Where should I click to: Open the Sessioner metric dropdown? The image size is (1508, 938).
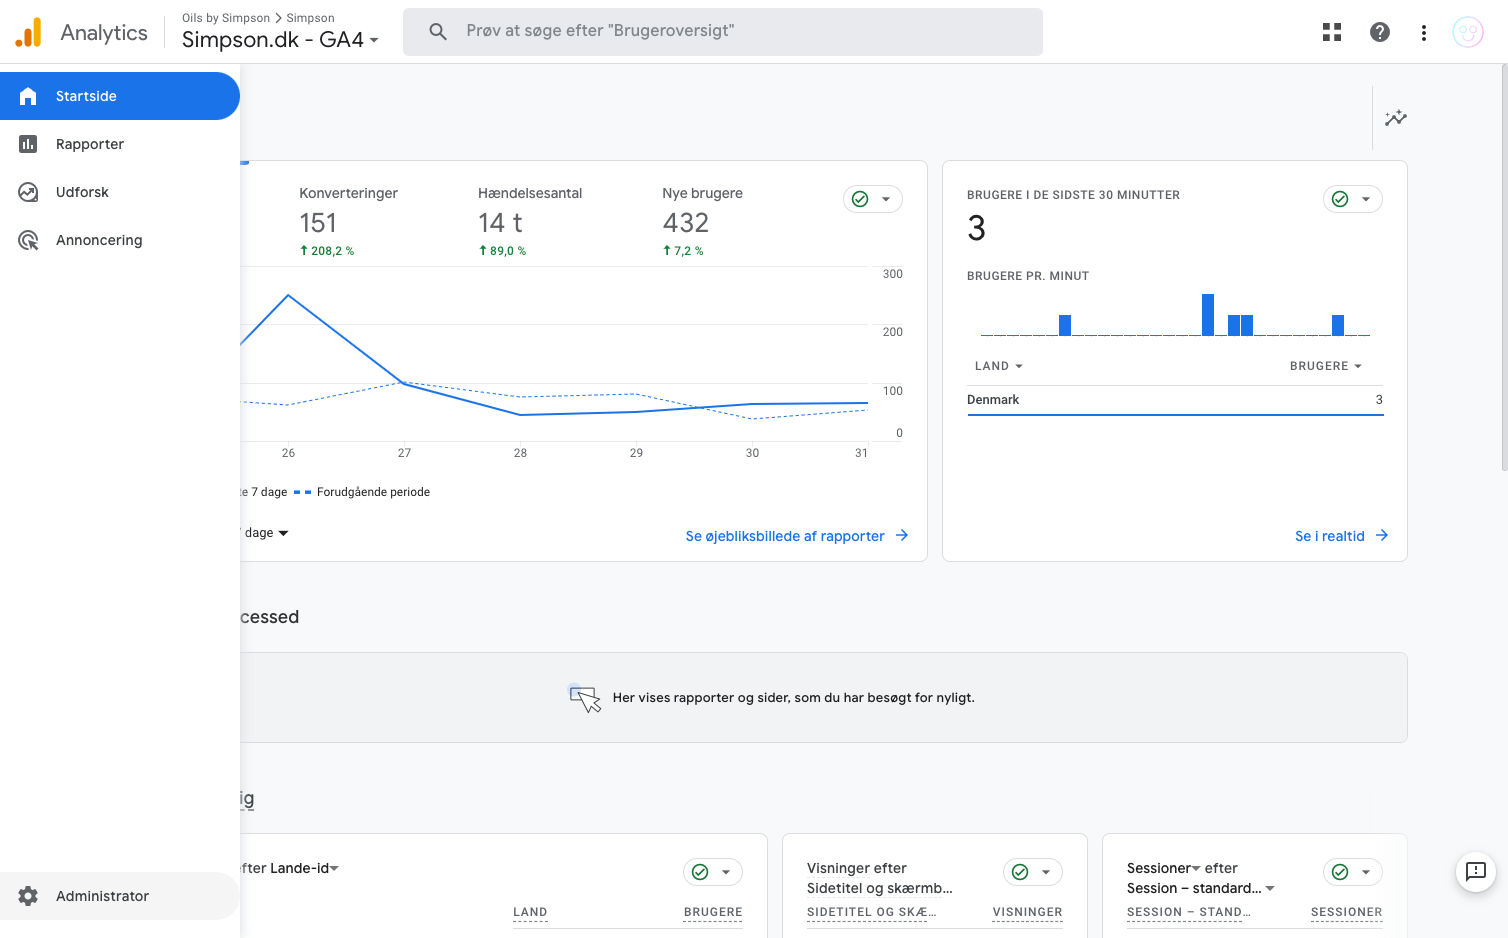click(x=1163, y=868)
